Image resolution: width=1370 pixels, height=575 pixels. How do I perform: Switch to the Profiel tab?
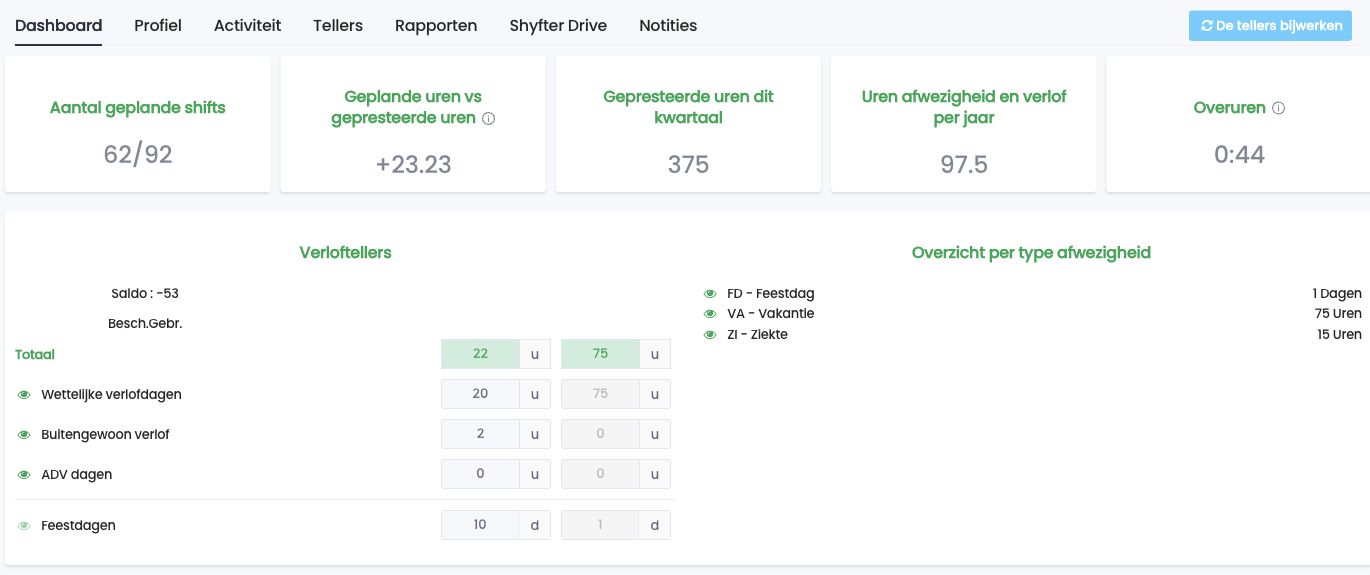(158, 25)
